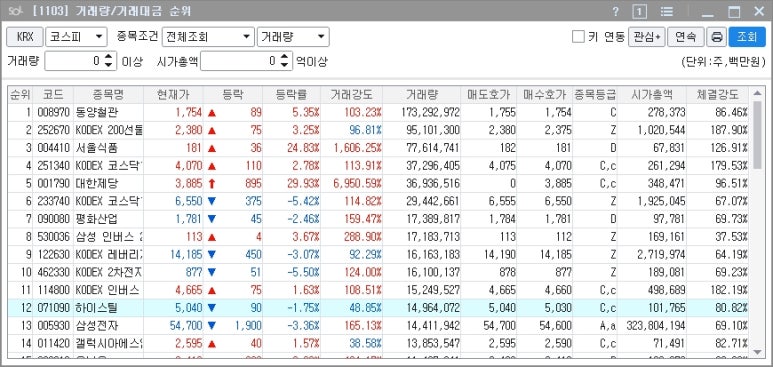This screenshot has height=367, width=773.
Task: Click volume value 17,183,713
Action: [434, 237]
